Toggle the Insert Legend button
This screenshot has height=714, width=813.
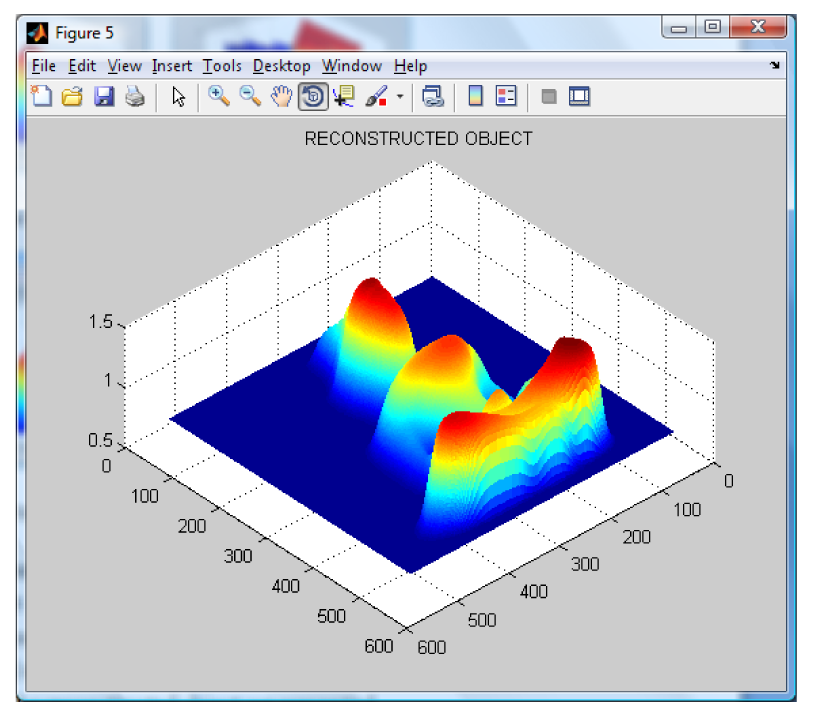click(506, 97)
